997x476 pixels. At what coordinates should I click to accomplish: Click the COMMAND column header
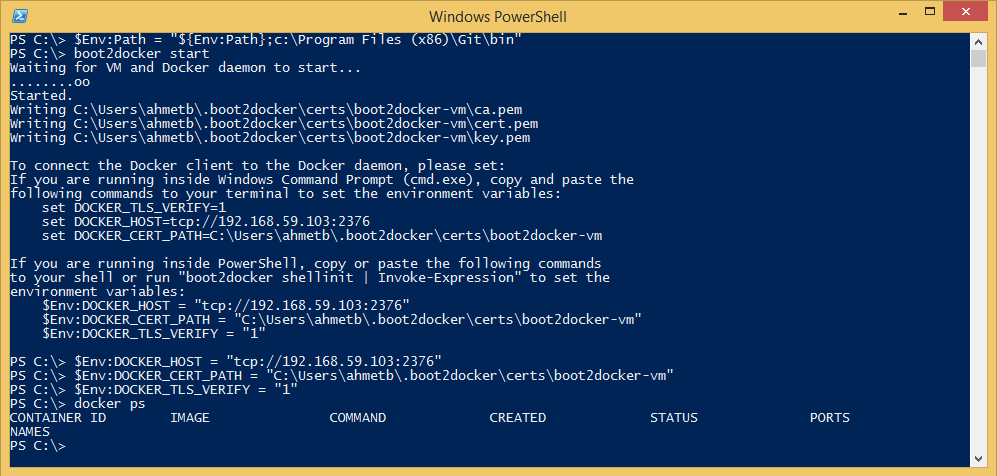coord(358,418)
